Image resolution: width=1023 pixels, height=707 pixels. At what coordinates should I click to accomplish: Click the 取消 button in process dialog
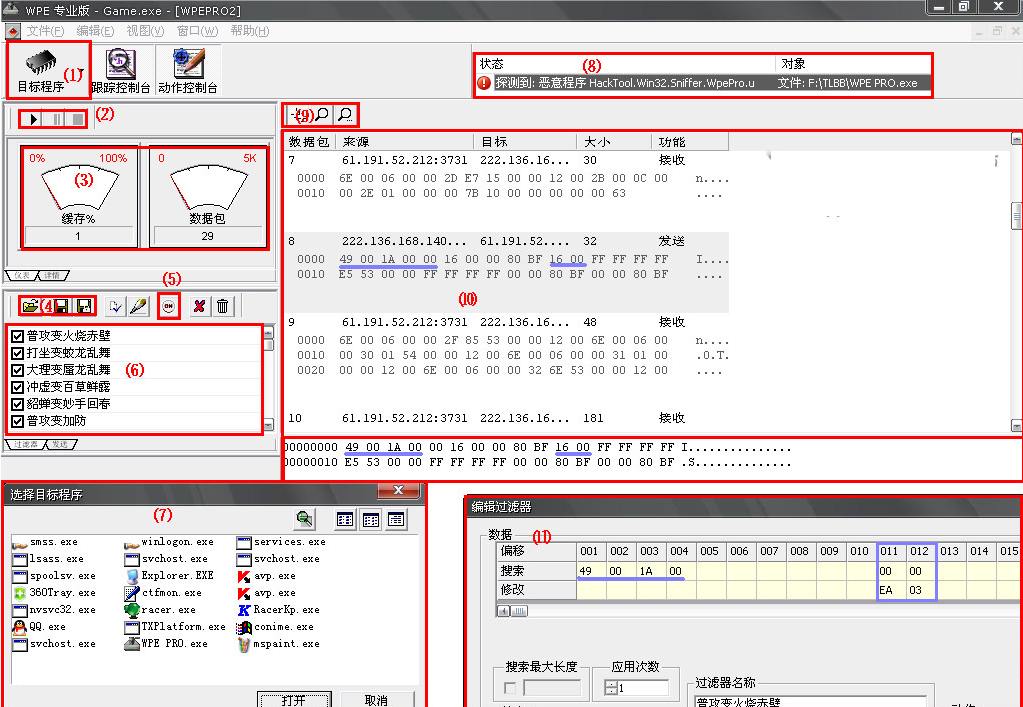tap(376, 699)
